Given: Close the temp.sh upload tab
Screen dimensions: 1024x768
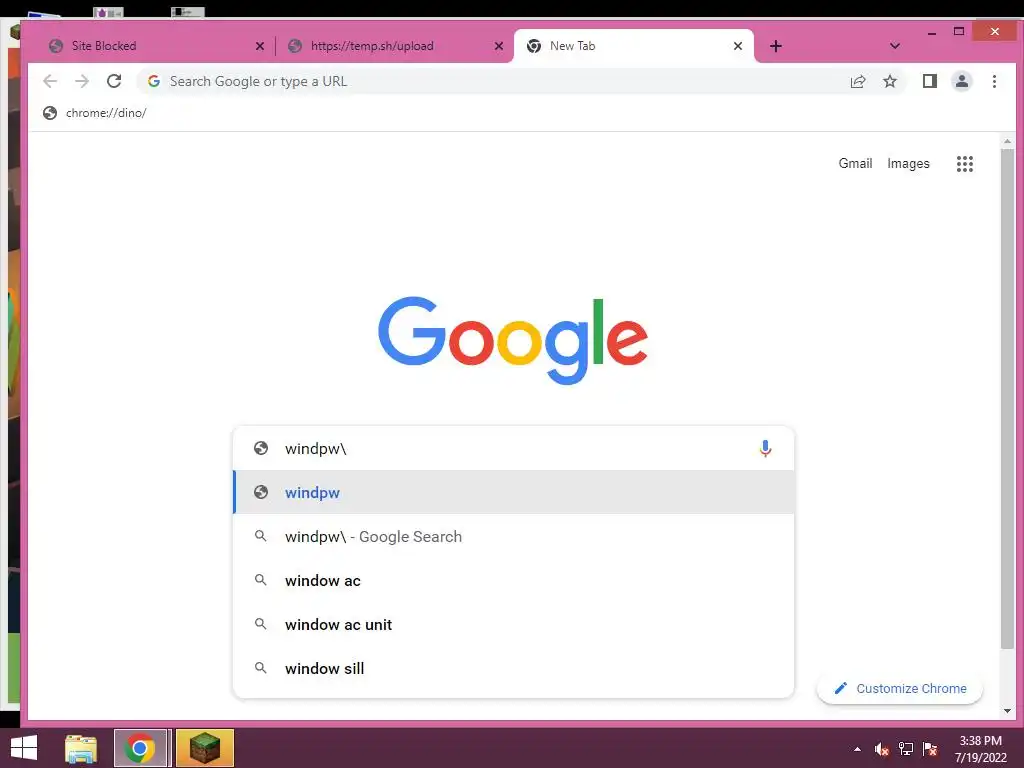Looking at the screenshot, I should pos(499,46).
